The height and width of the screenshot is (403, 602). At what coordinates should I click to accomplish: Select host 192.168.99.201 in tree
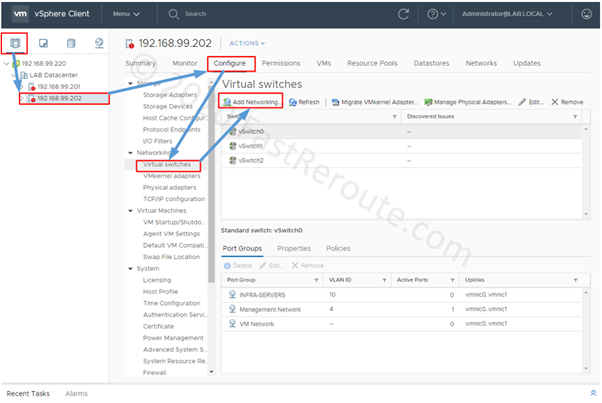[59, 87]
